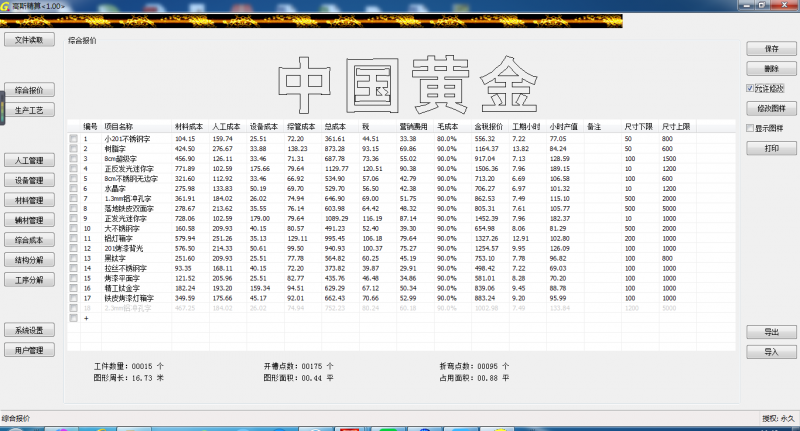Screen dimensions: 800x431
Task: Tick the checkbox for row 6 水晶字
Action: pos(73,188)
